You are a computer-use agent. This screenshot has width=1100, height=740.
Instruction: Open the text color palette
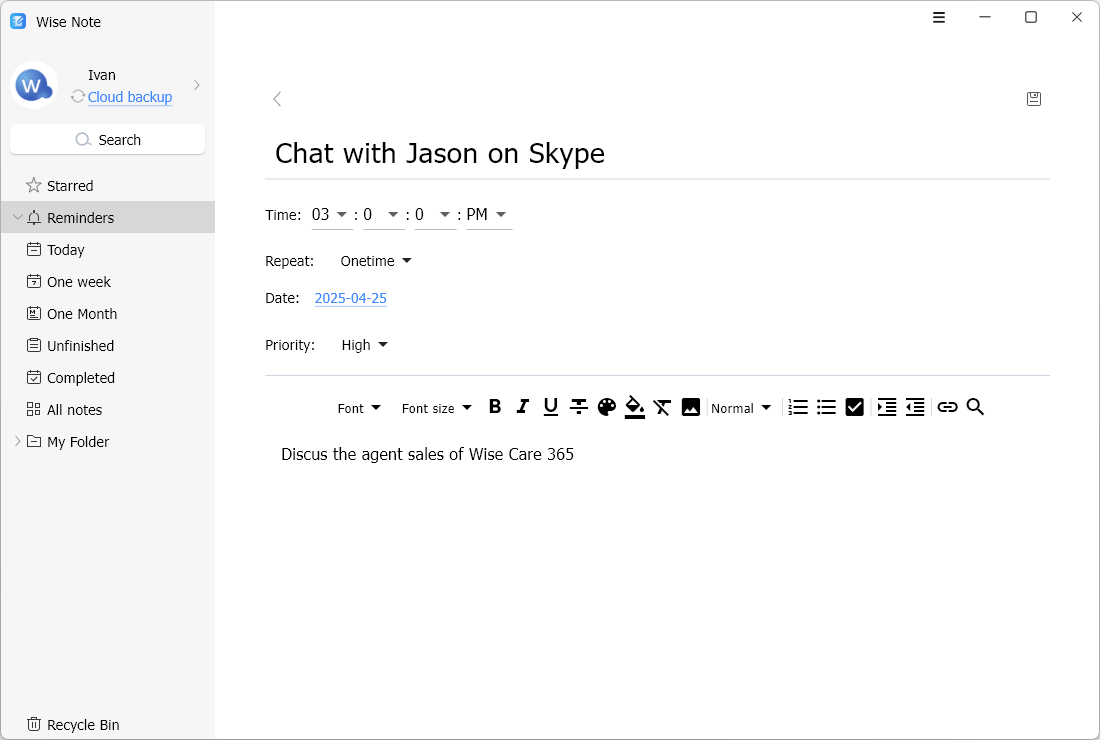(607, 407)
